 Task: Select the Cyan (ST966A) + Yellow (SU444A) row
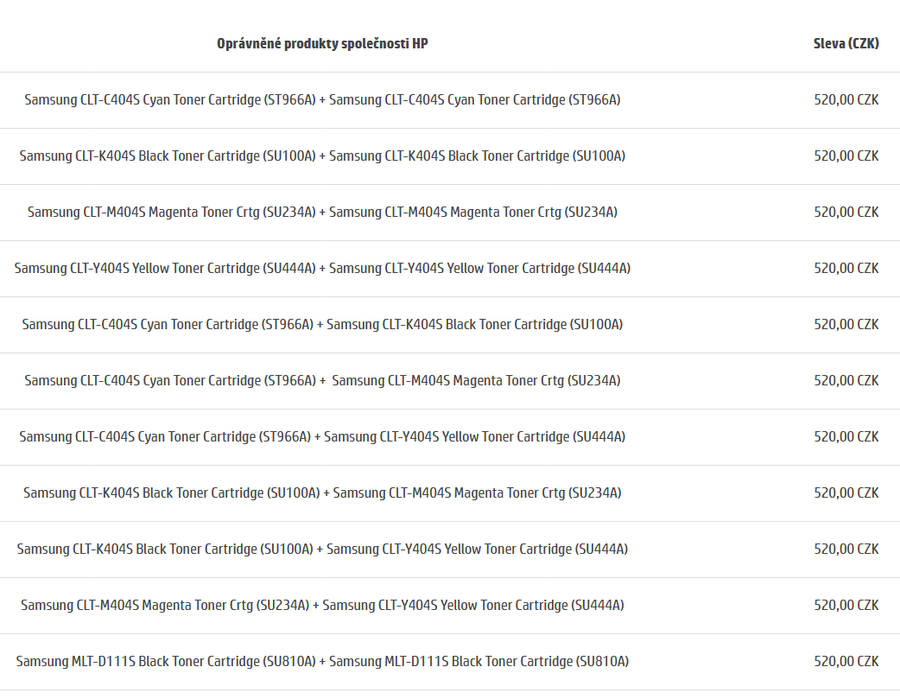(450, 438)
